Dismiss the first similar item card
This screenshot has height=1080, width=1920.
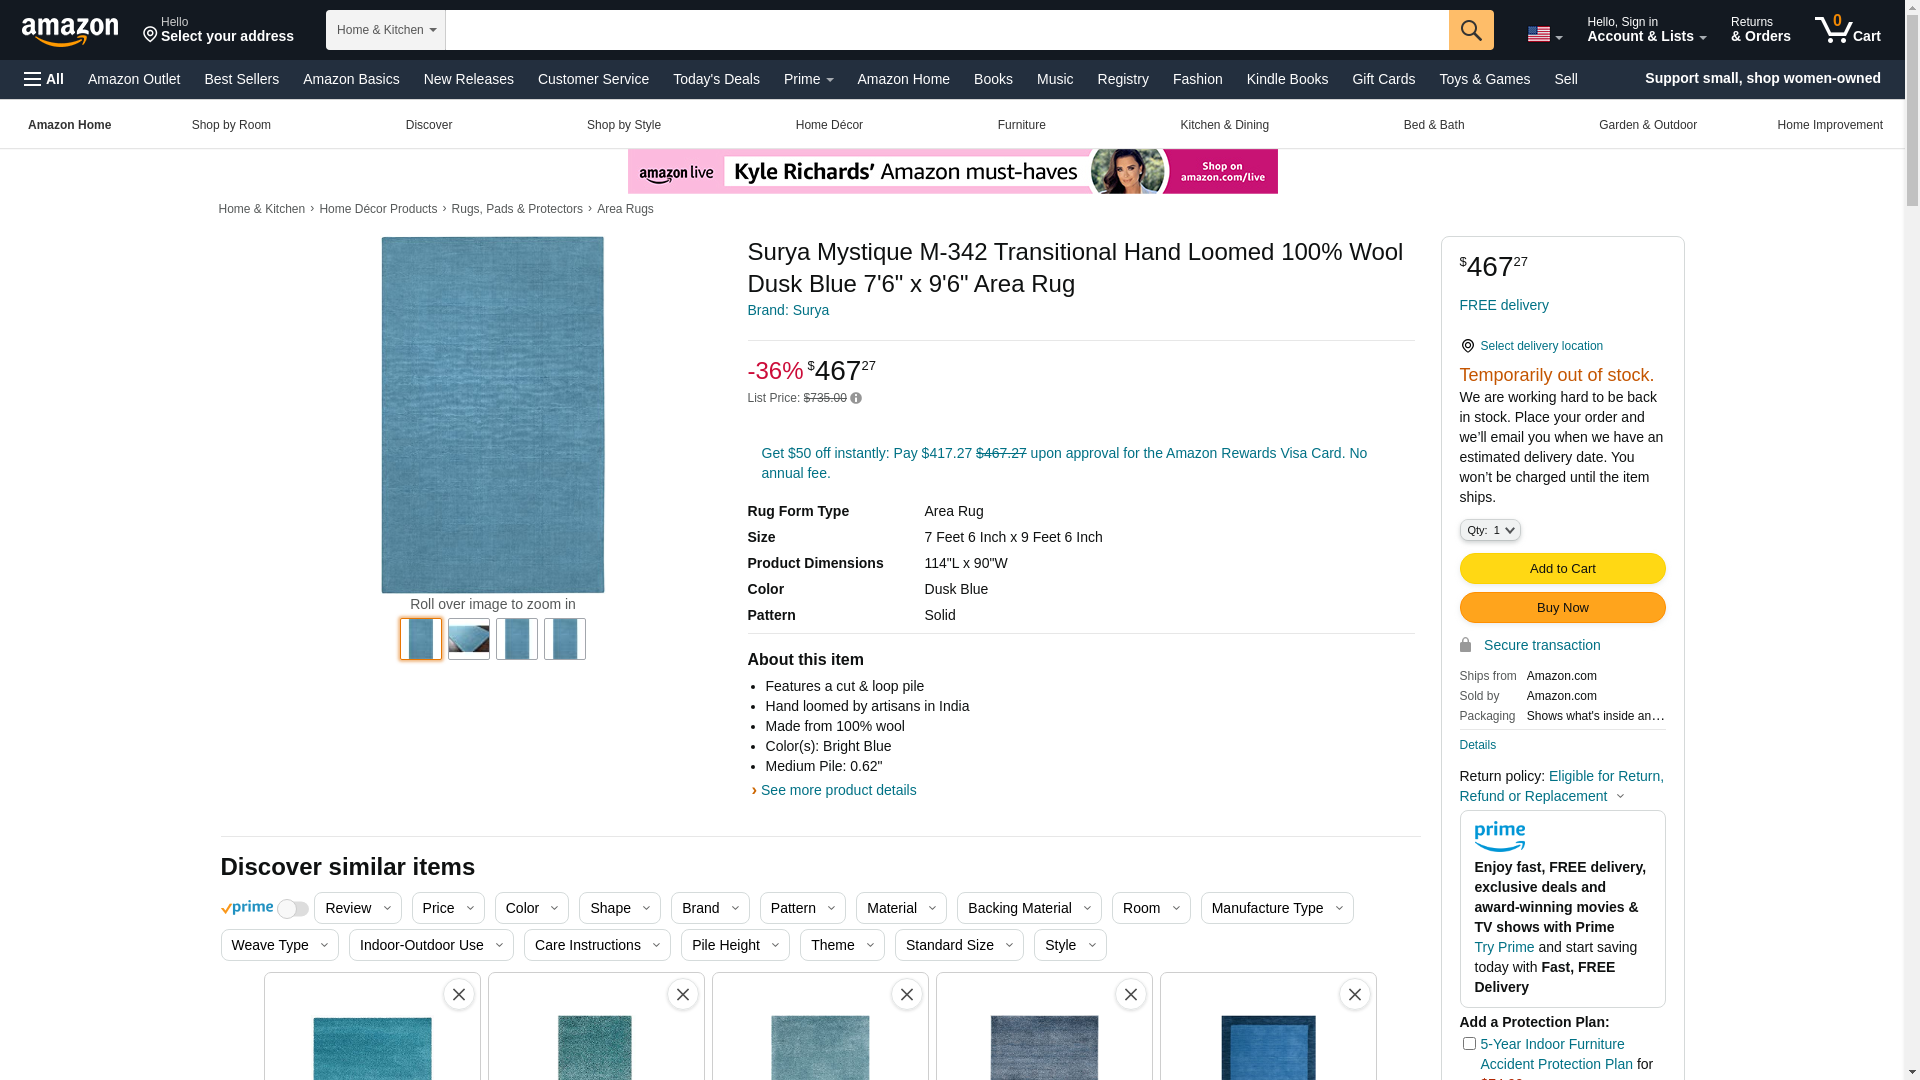pos(459,994)
